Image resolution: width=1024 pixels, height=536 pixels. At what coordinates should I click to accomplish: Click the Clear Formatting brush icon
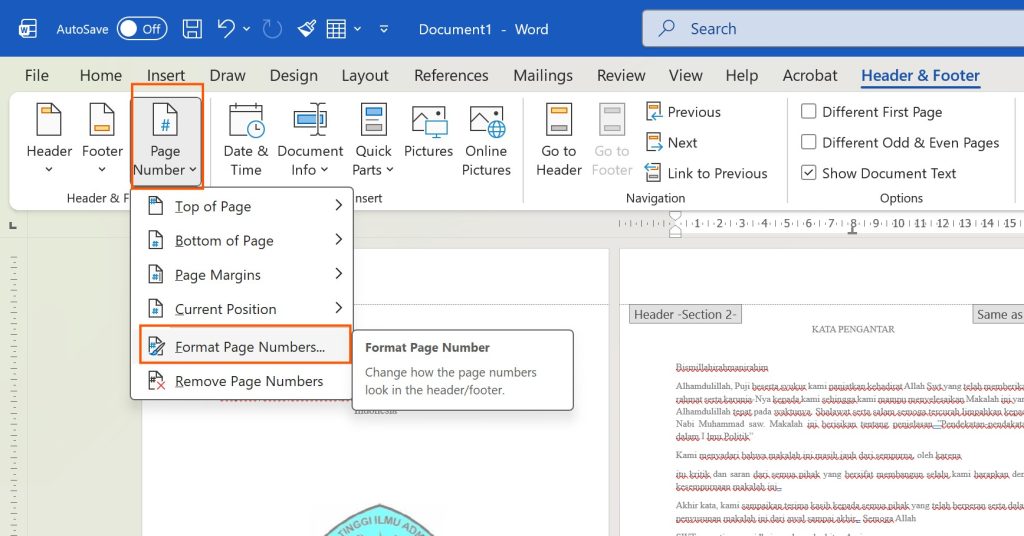coord(306,29)
